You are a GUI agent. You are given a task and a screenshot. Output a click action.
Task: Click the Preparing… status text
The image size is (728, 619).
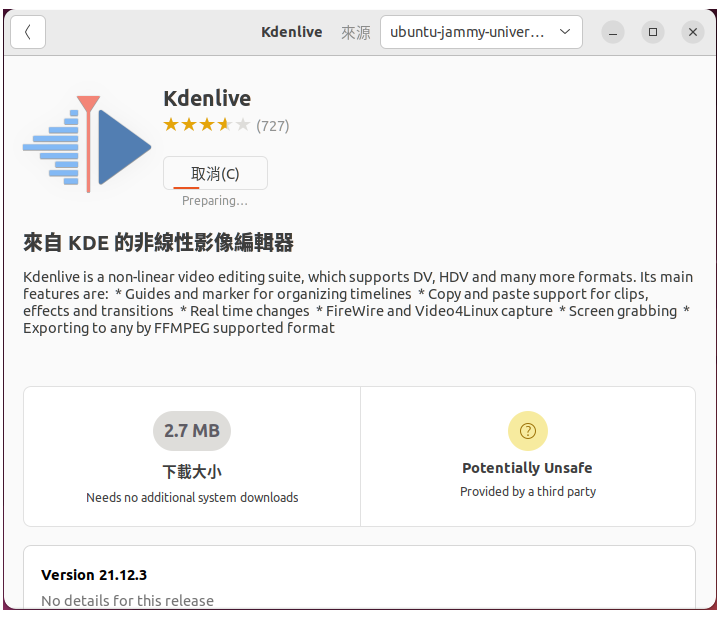pyautogui.click(x=214, y=201)
